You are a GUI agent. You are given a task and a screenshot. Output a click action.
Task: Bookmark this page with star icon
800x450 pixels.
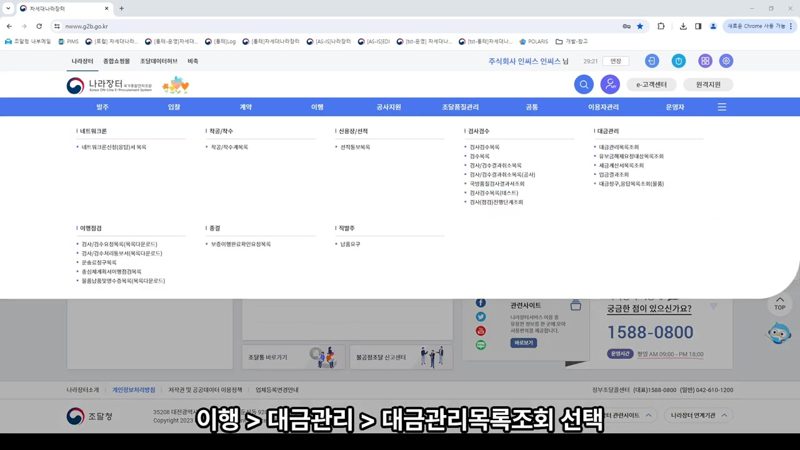click(640, 26)
